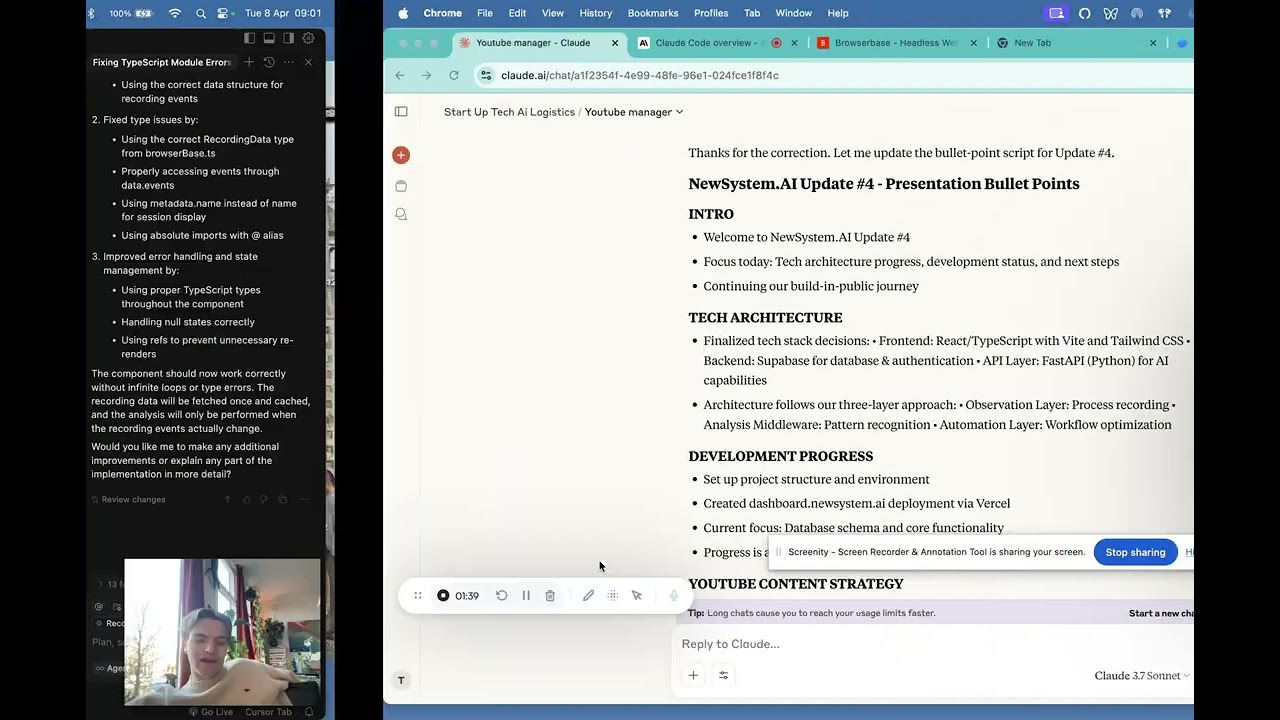Open the File menu

(485, 13)
